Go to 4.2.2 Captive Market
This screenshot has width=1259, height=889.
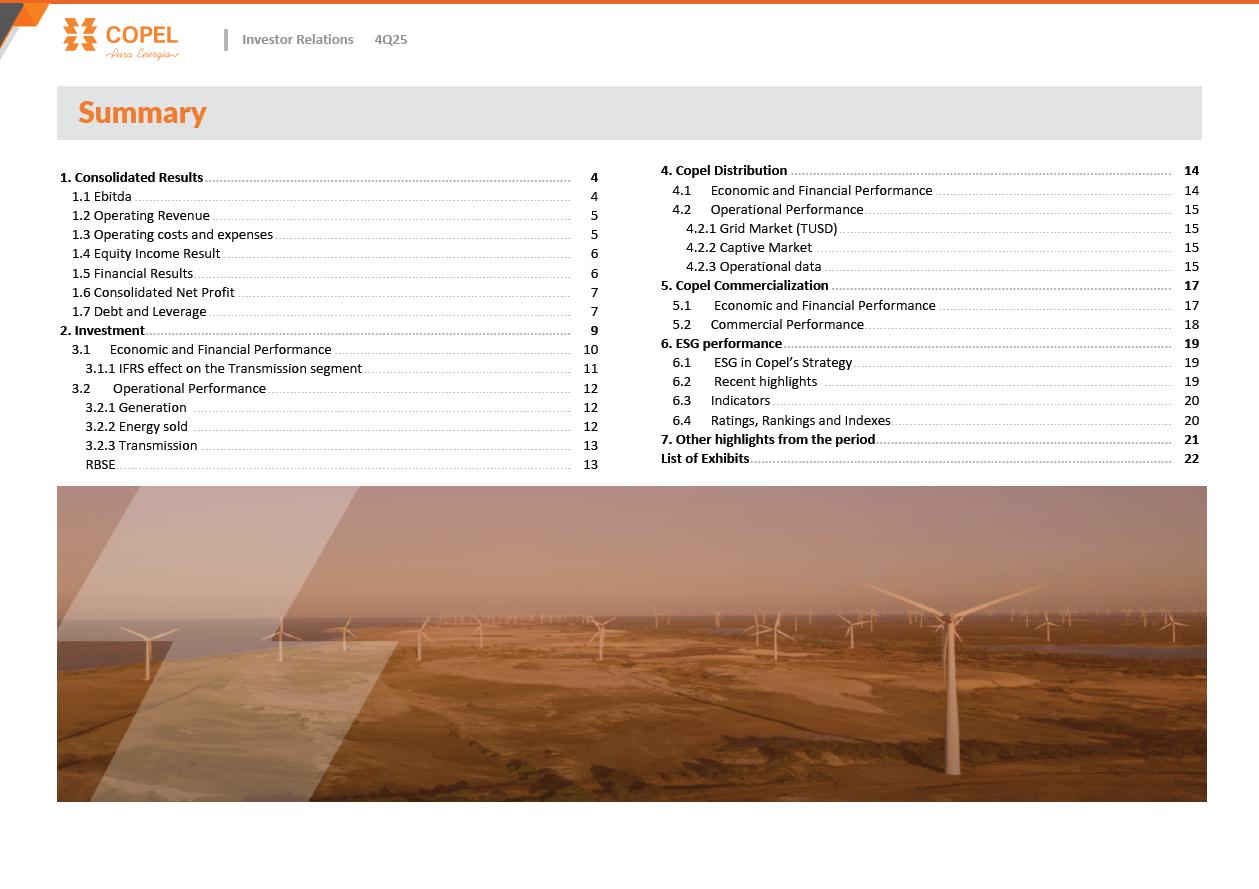(749, 248)
